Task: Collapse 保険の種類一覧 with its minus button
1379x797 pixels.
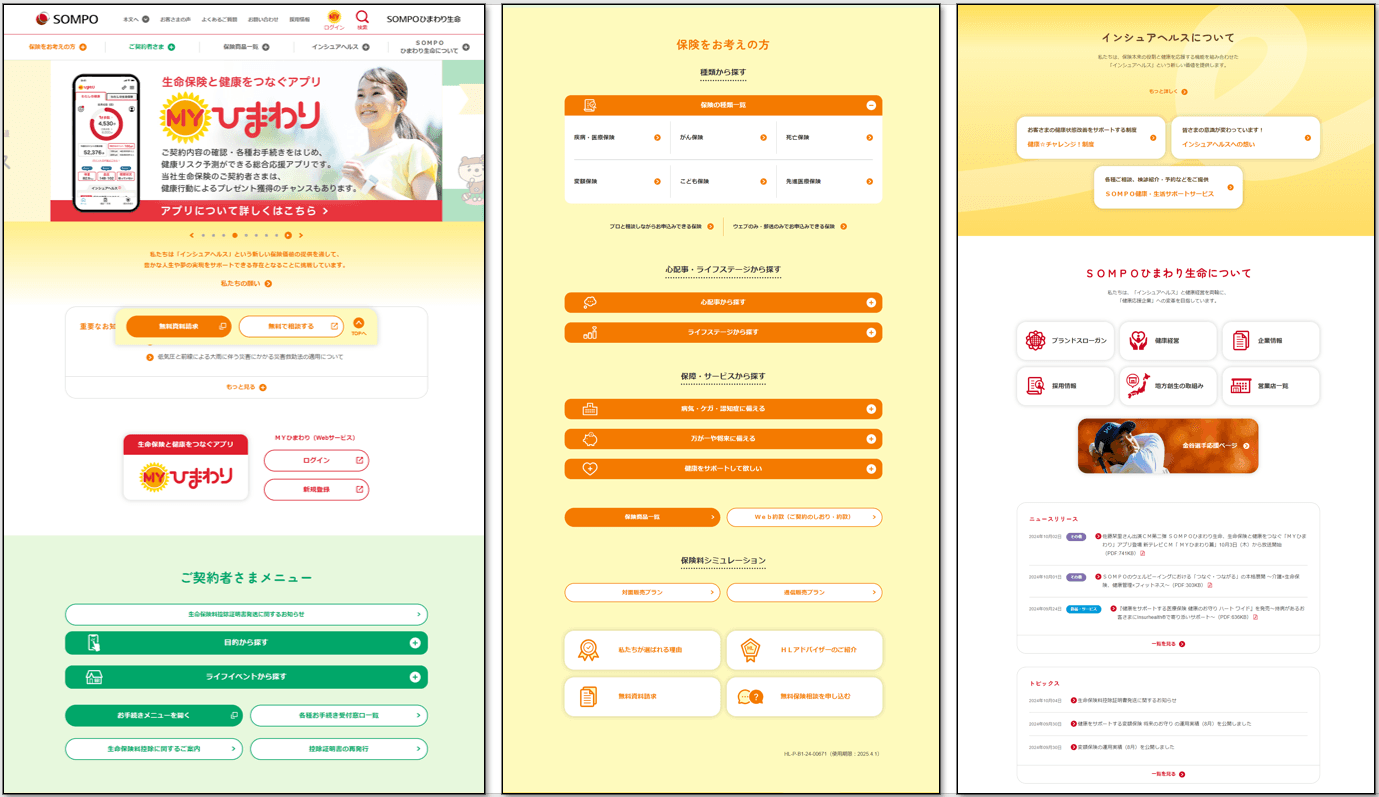Action: coord(871,105)
